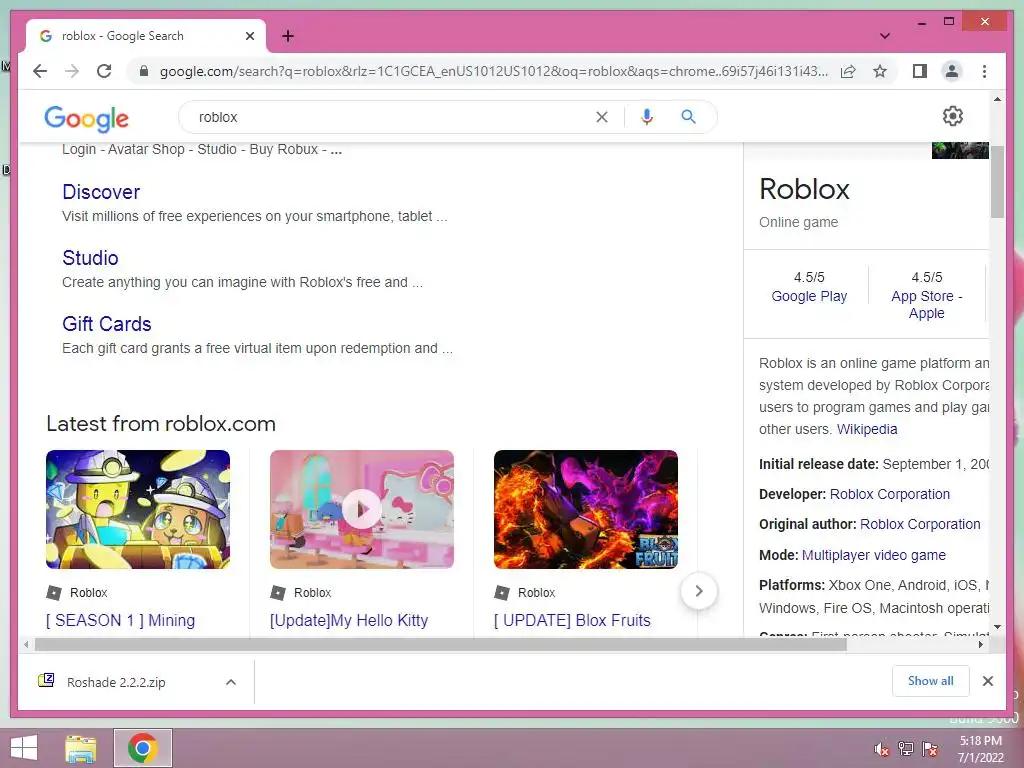Open the tab search dropdown arrow
The width and height of the screenshot is (1024, 768).
884,36
